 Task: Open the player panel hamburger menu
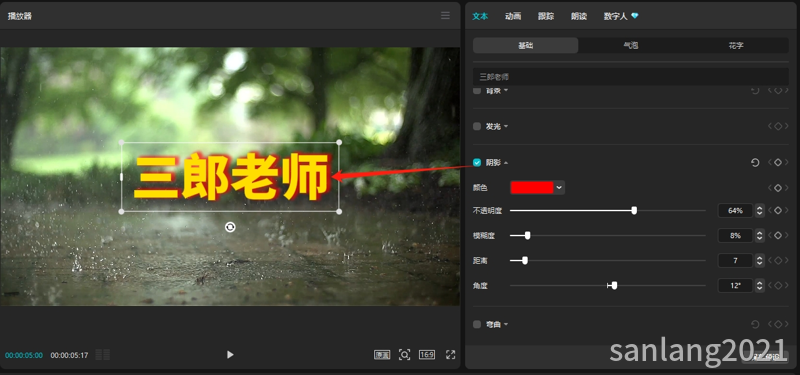[x=445, y=16]
